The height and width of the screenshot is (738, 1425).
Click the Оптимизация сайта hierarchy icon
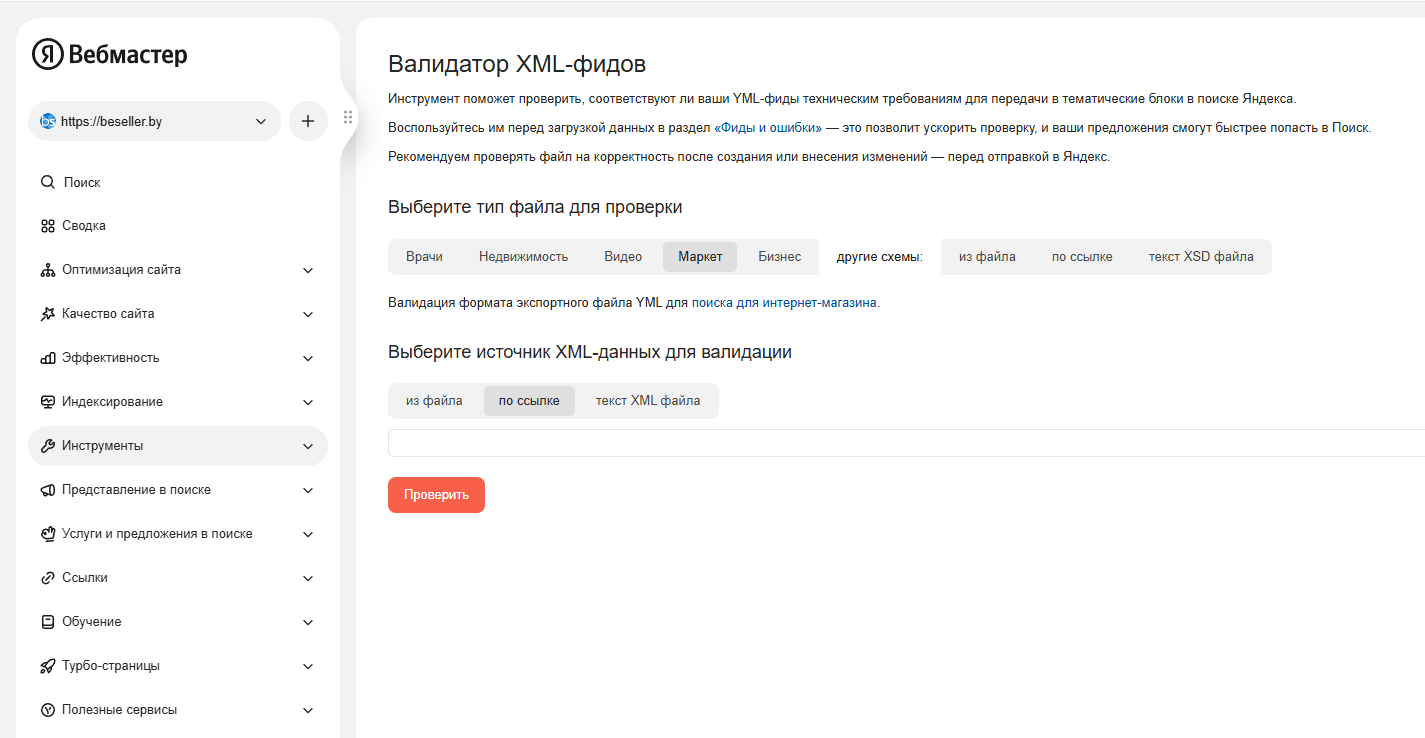coord(47,270)
